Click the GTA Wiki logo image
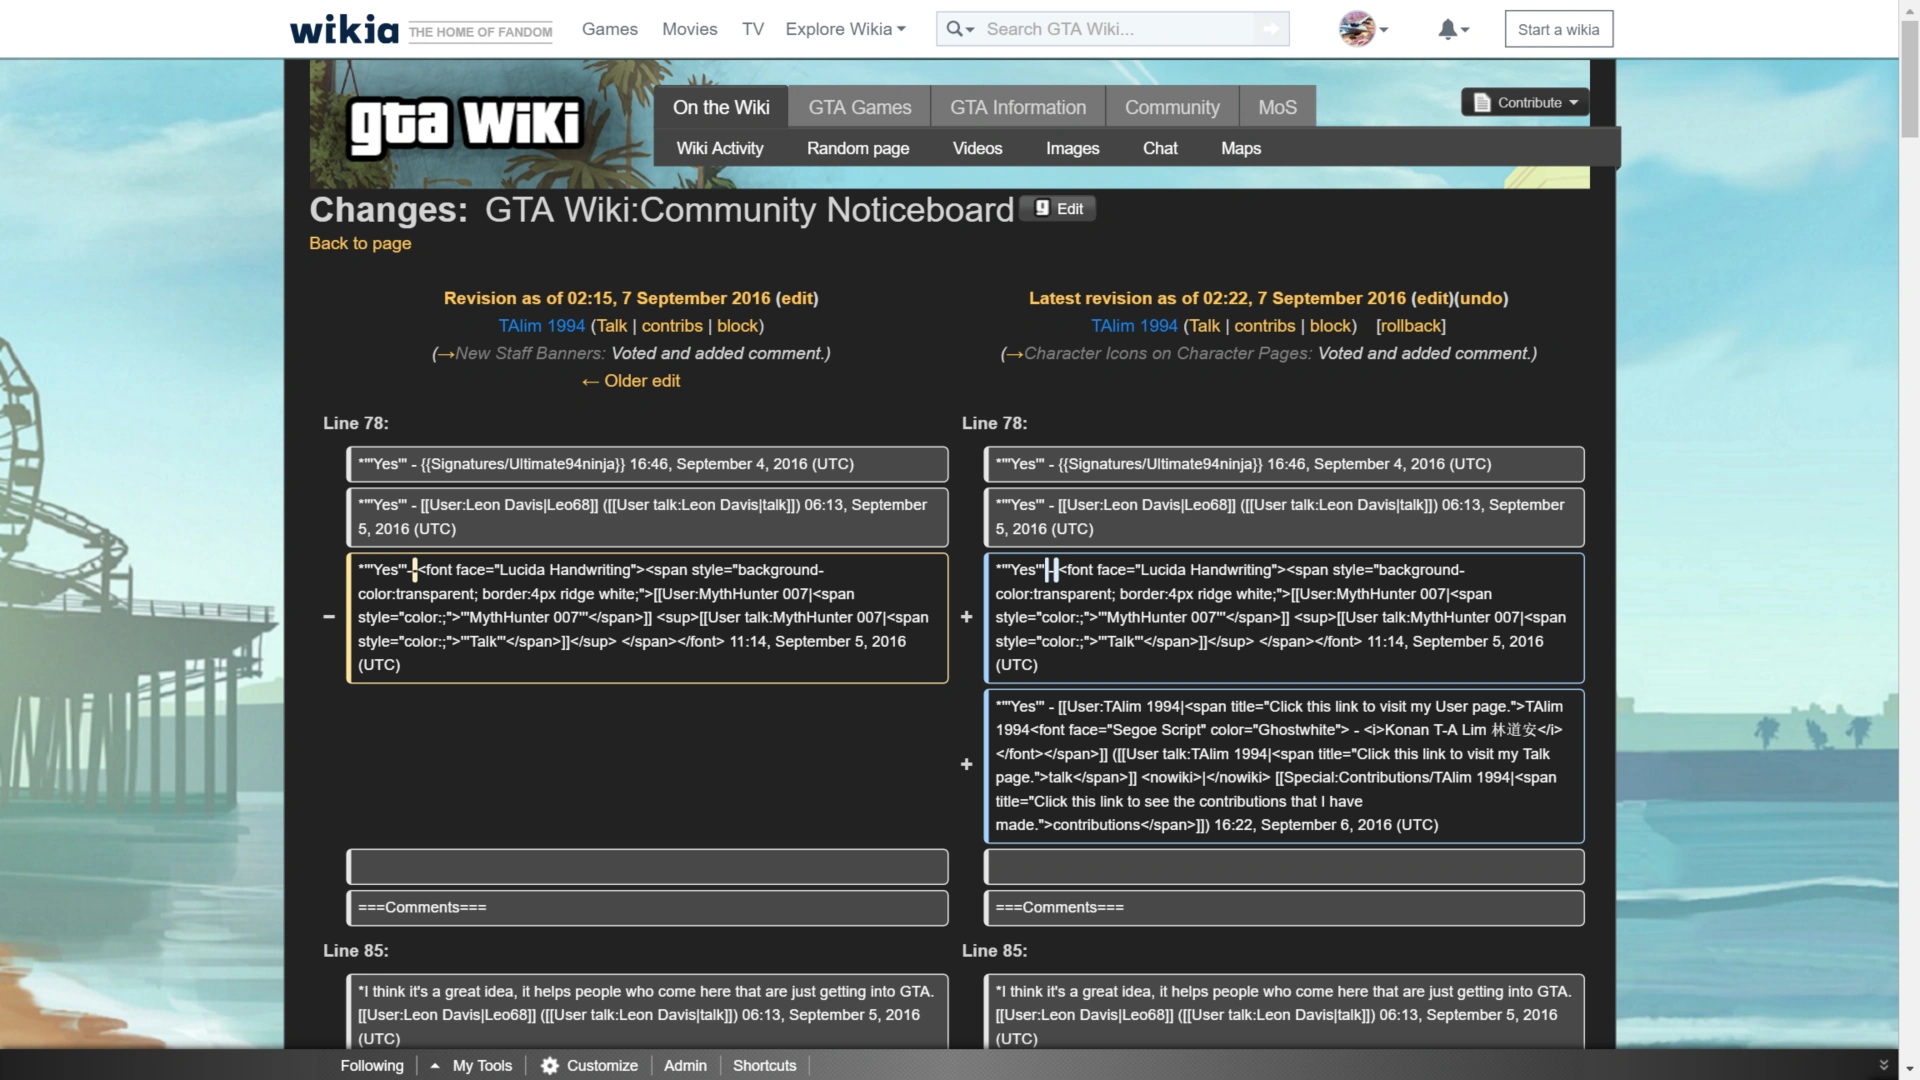The height and width of the screenshot is (1080, 1920). (x=464, y=125)
